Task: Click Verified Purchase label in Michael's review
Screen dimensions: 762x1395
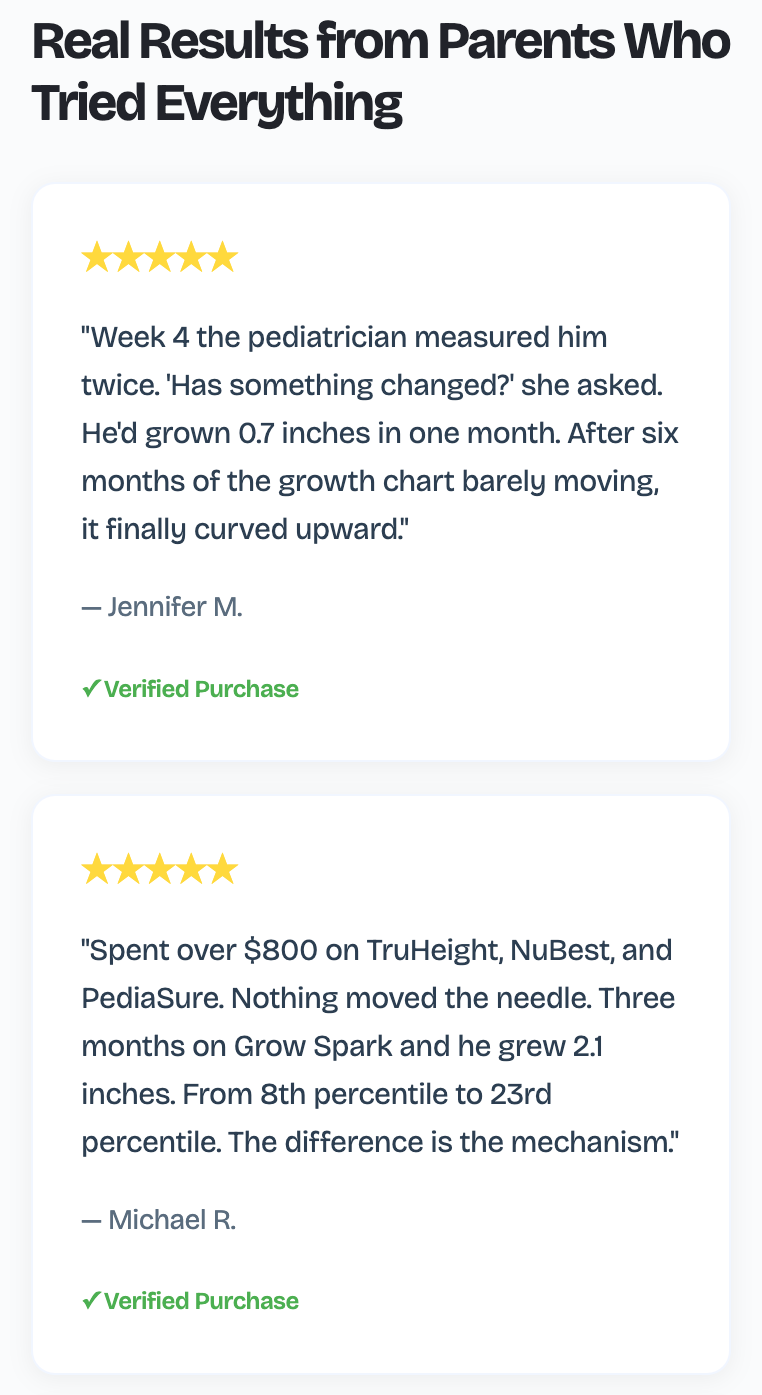Action: click(201, 1300)
